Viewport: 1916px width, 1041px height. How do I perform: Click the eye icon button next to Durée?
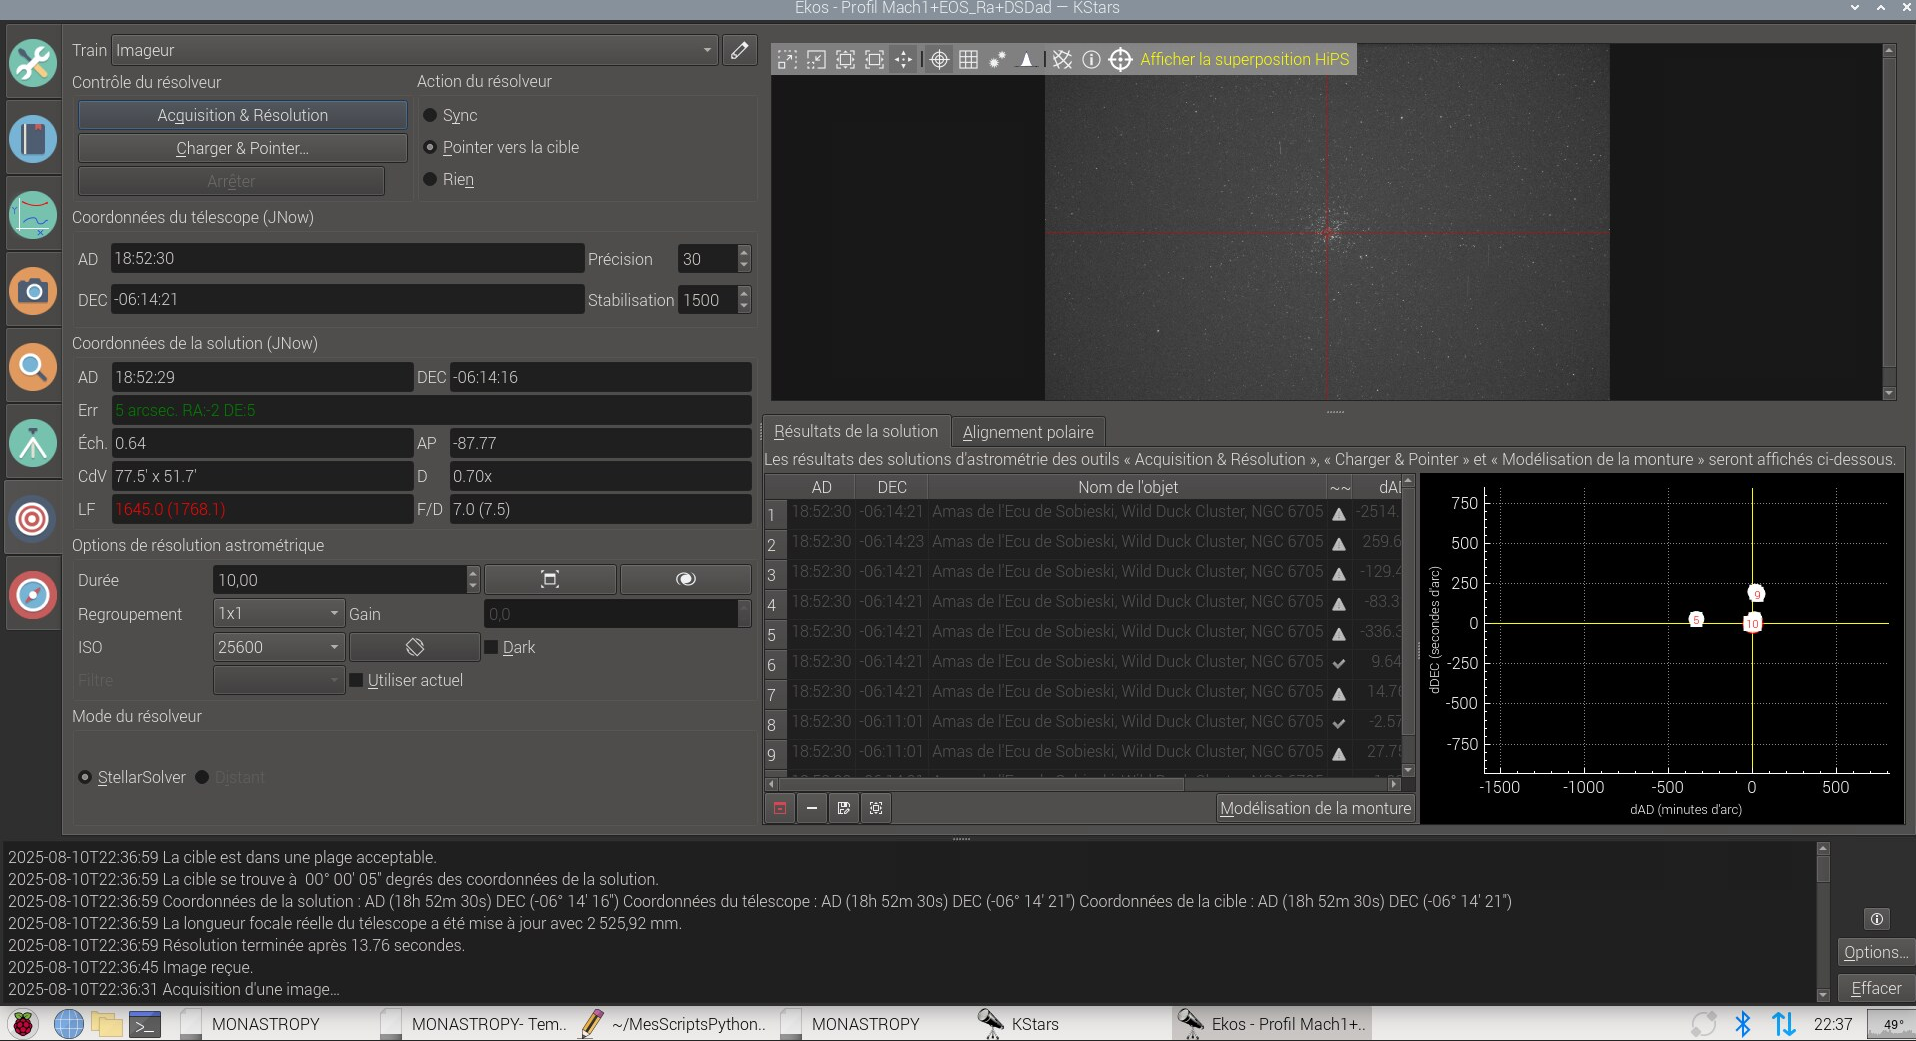(x=686, y=579)
